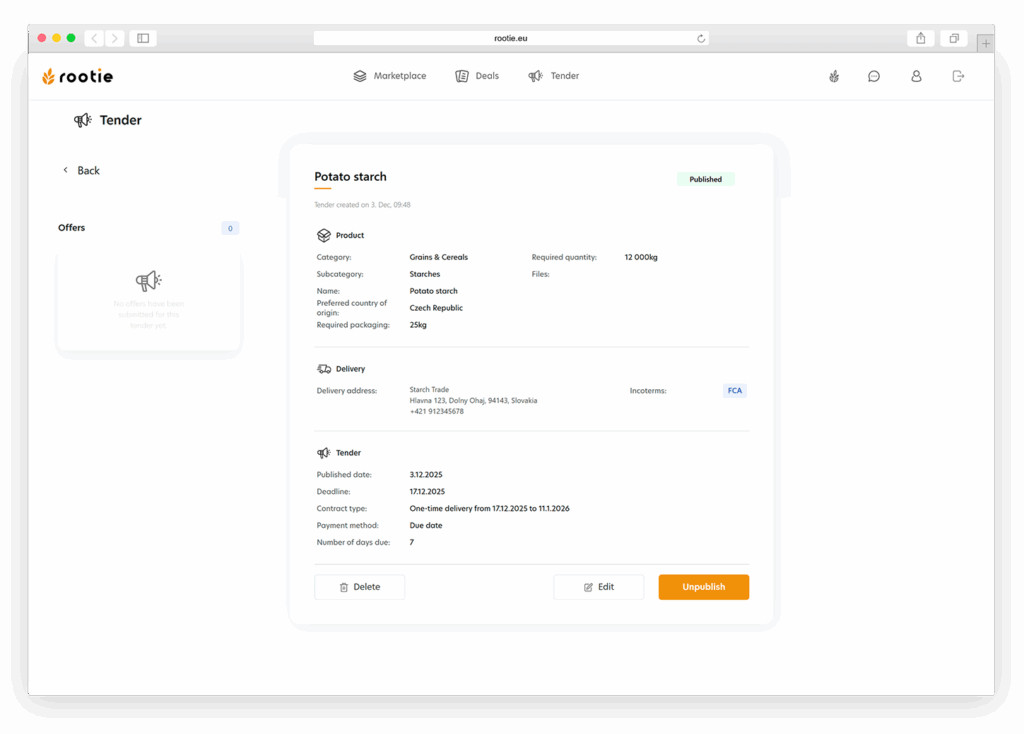Go back via the Back link

tap(82, 171)
